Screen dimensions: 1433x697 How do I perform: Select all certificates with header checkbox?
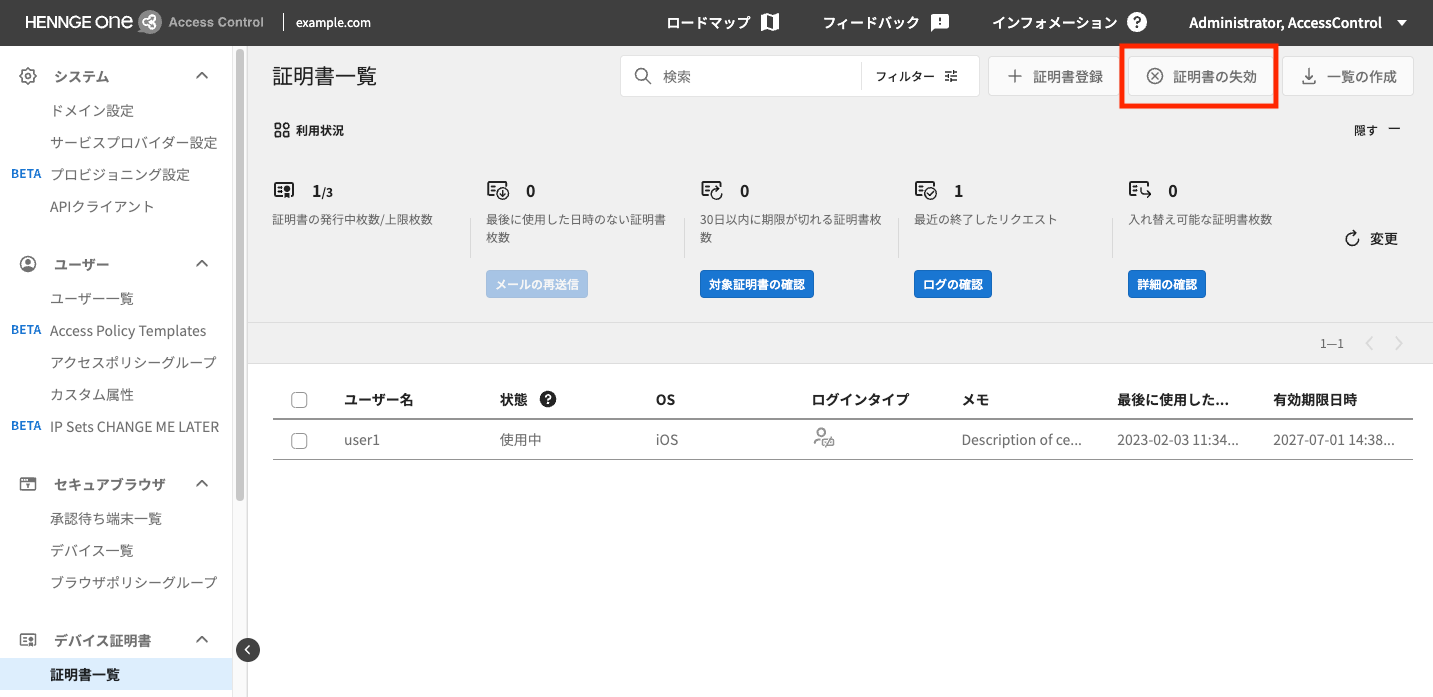[x=299, y=400]
